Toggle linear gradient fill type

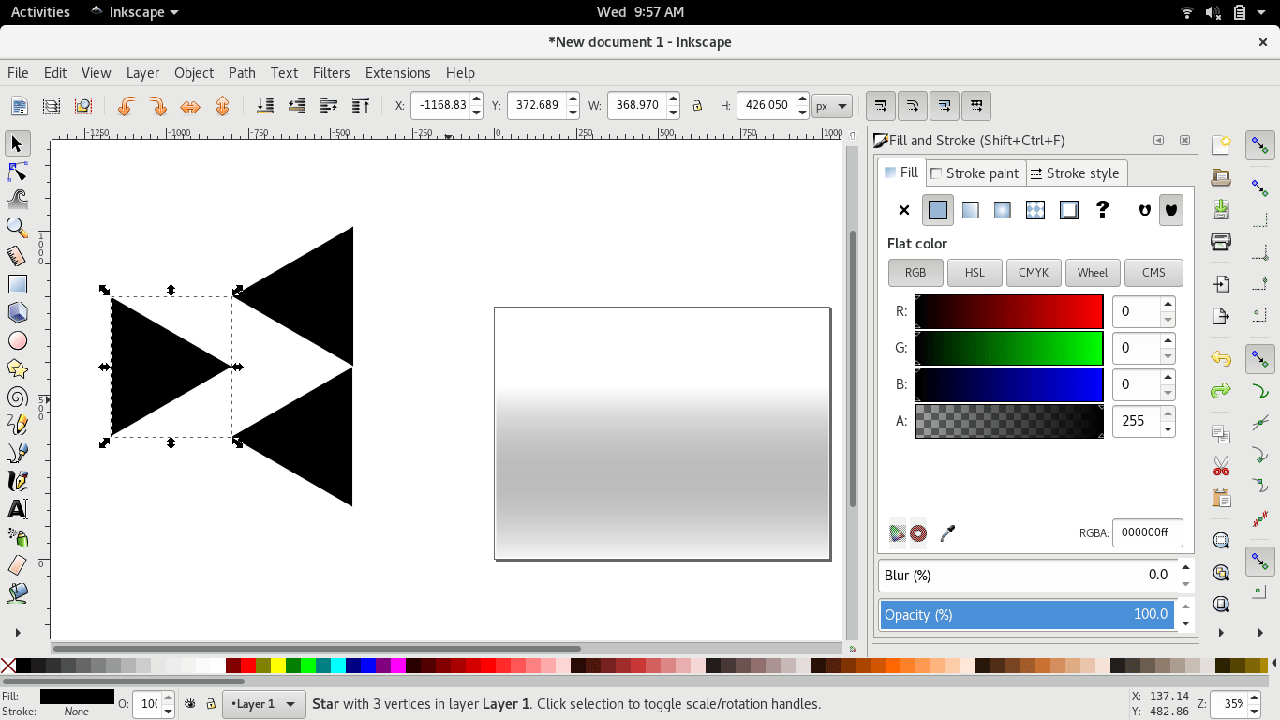pos(970,210)
